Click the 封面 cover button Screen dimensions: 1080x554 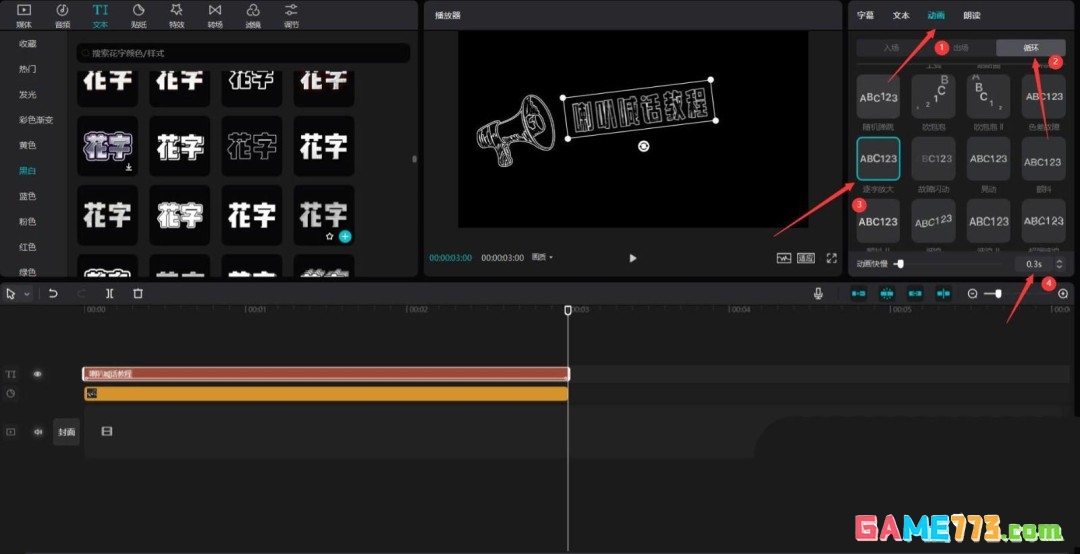pyautogui.click(x=66, y=432)
